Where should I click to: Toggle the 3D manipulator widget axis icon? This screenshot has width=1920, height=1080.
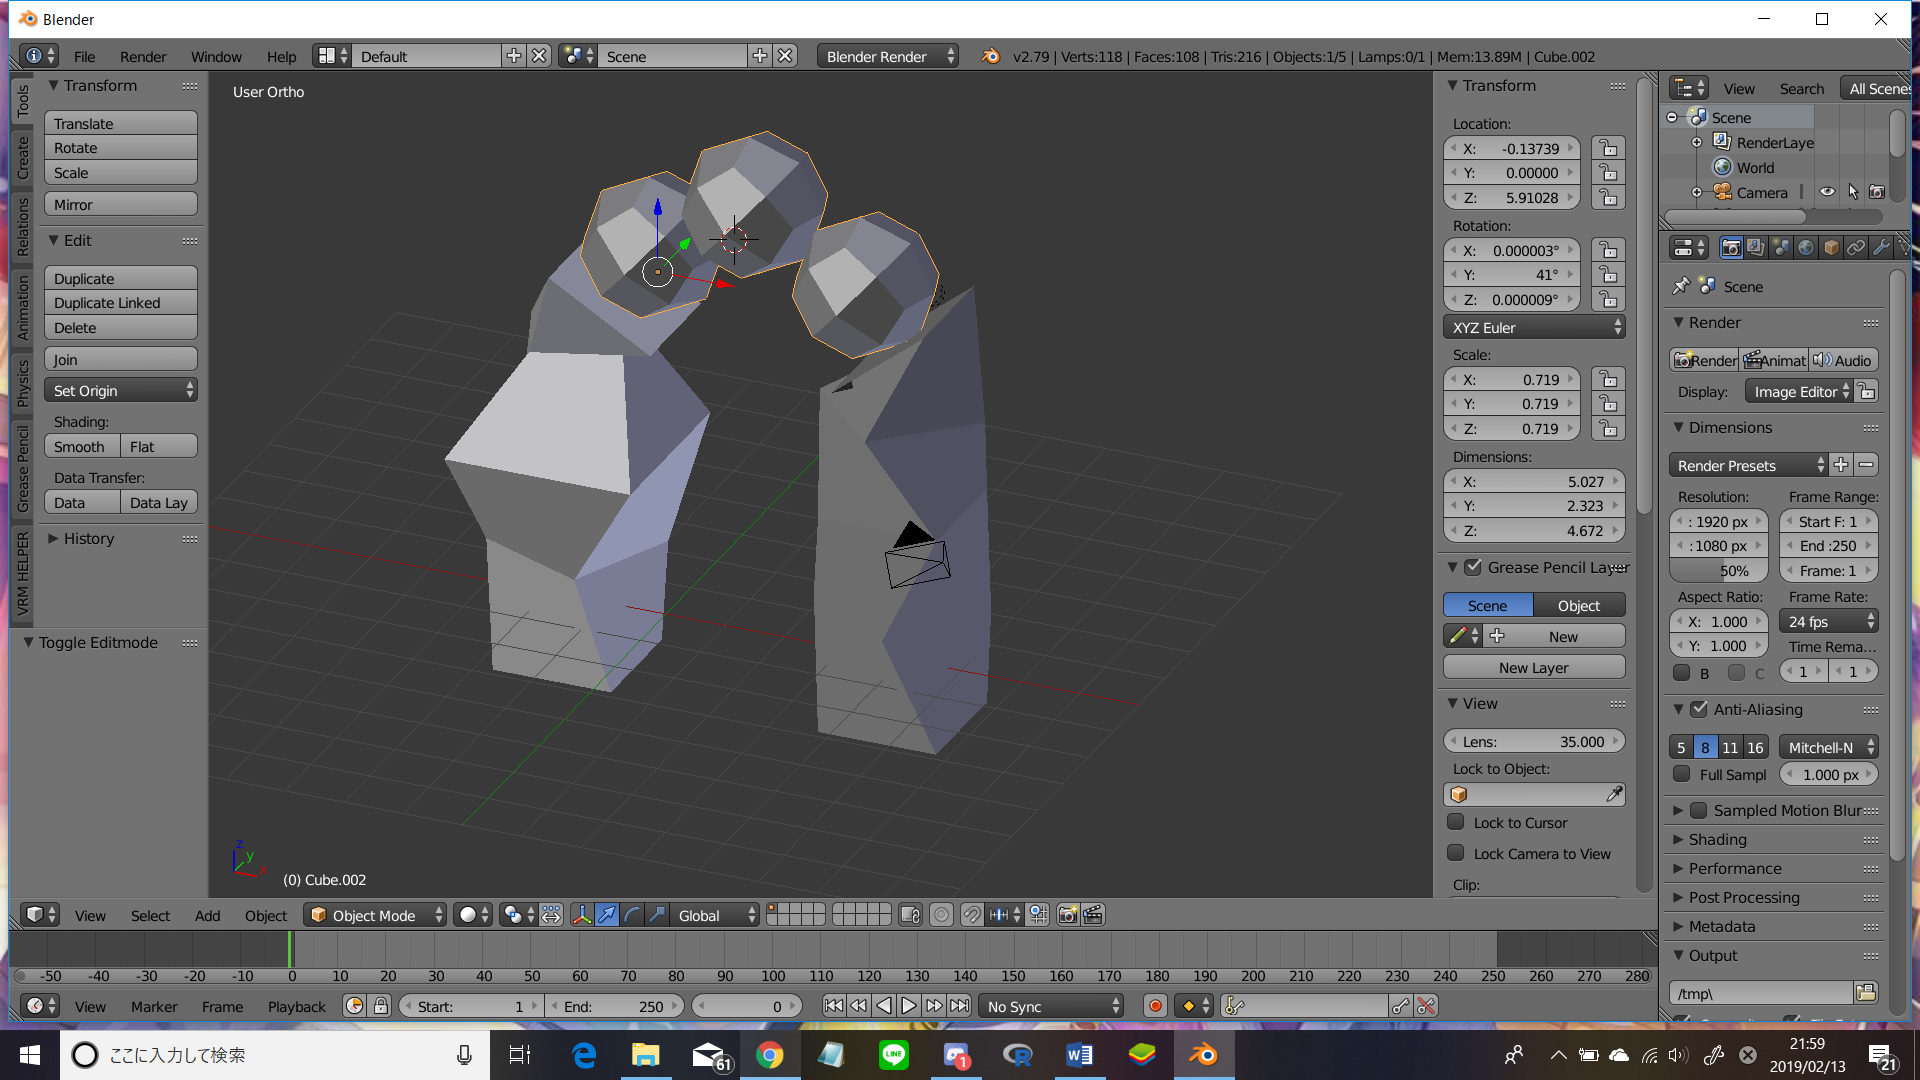(x=582, y=915)
